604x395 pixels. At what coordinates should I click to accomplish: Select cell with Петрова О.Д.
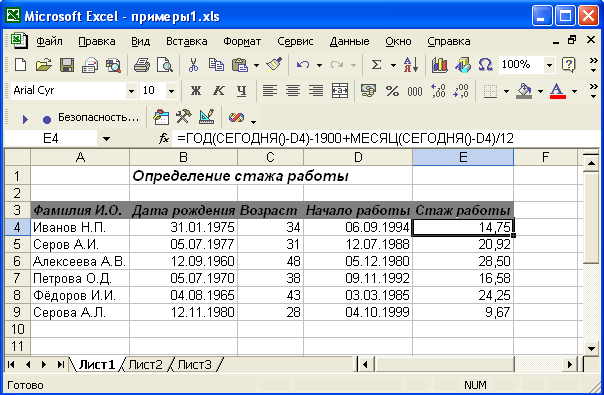pyautogui.click(x=80, y=278)
